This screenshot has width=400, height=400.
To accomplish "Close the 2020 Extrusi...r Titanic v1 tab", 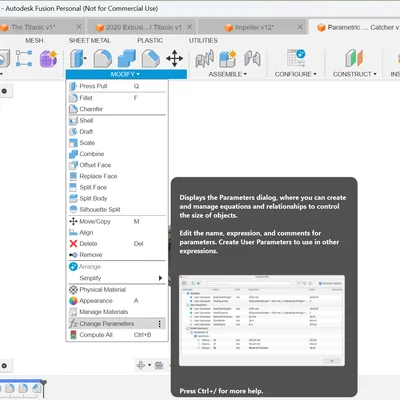I will click(189, 27).
